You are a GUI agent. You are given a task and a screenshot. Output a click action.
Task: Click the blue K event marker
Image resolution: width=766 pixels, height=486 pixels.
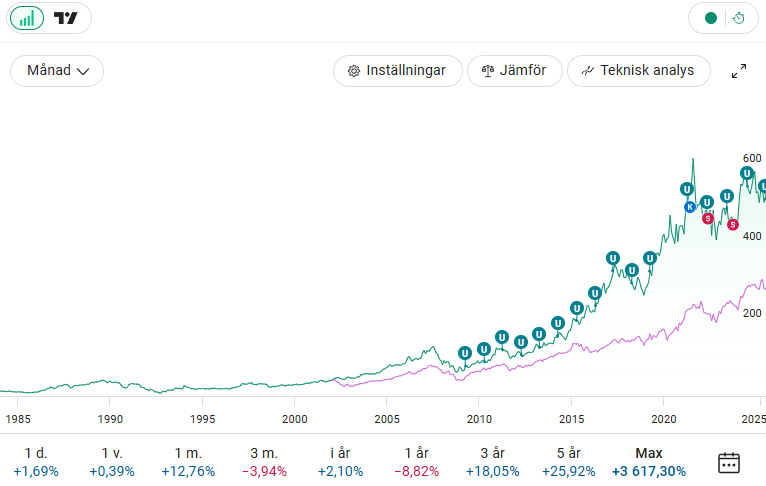689,207
